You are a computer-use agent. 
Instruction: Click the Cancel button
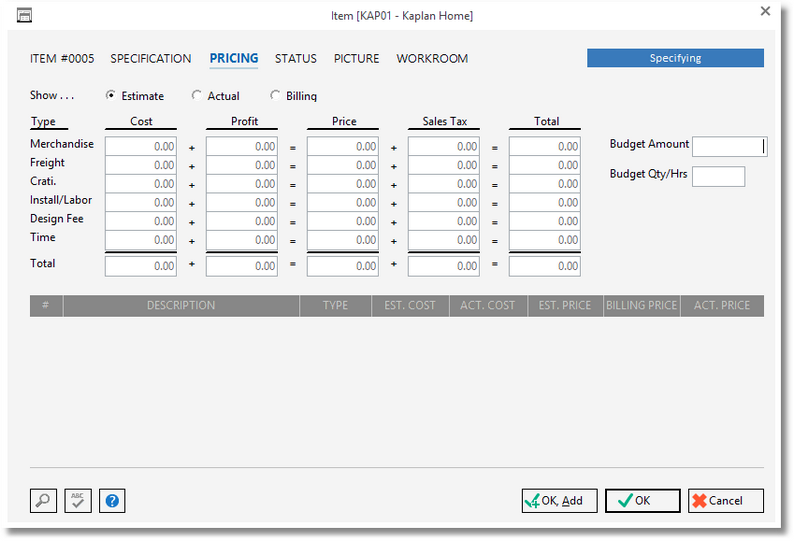[726, 500]
